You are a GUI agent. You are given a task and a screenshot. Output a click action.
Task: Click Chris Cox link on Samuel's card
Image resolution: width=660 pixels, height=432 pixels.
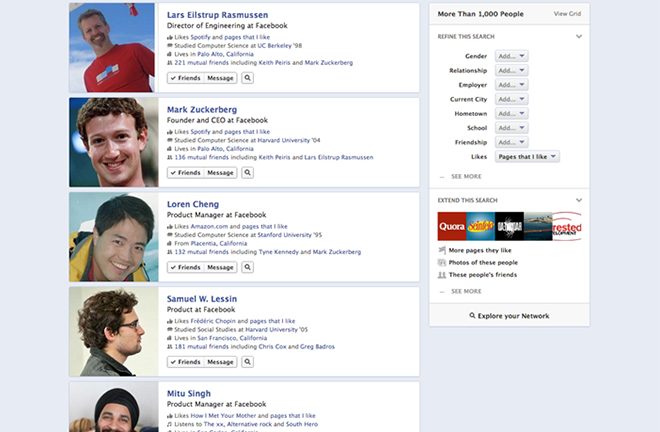click(x=272, y=347)
